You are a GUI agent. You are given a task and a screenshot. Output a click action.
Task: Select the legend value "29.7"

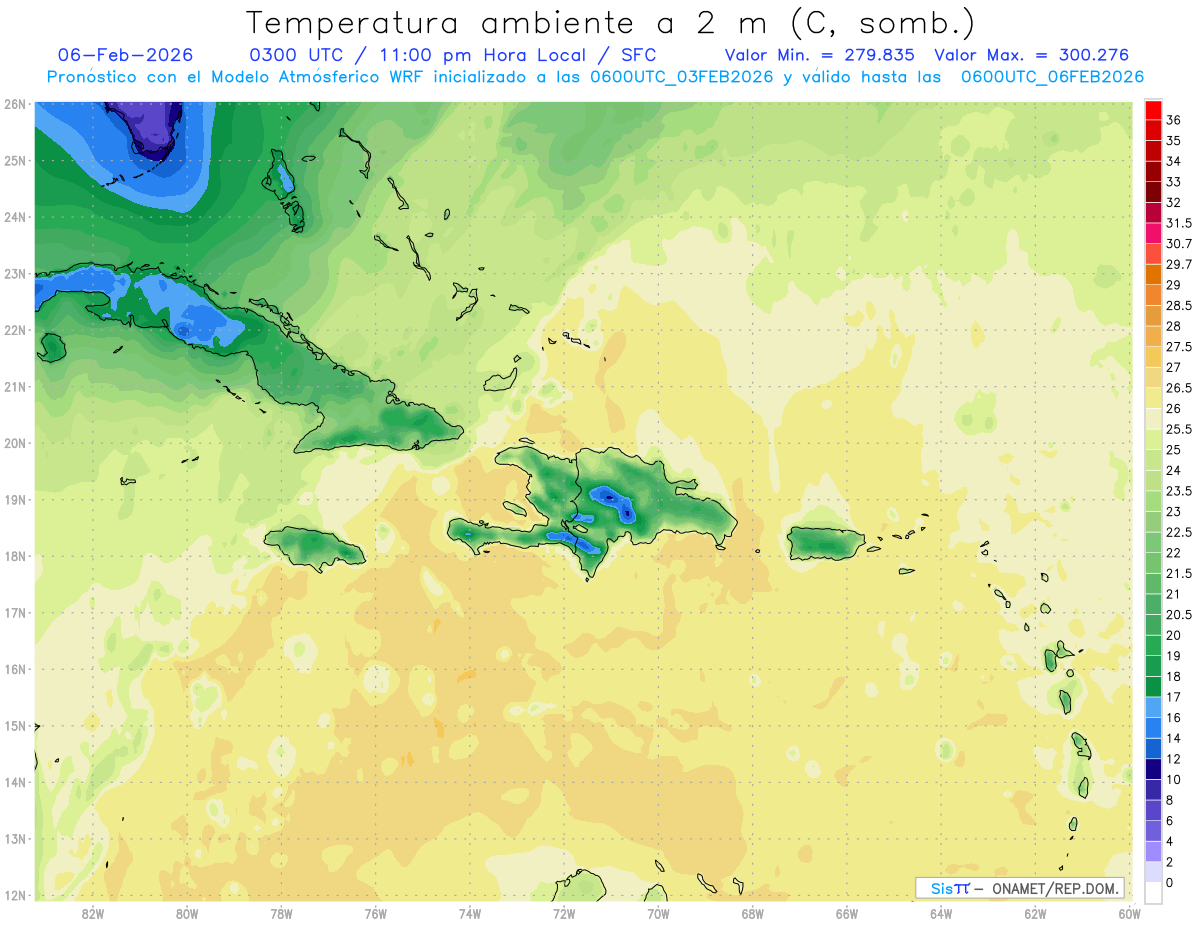point(1179,264)
